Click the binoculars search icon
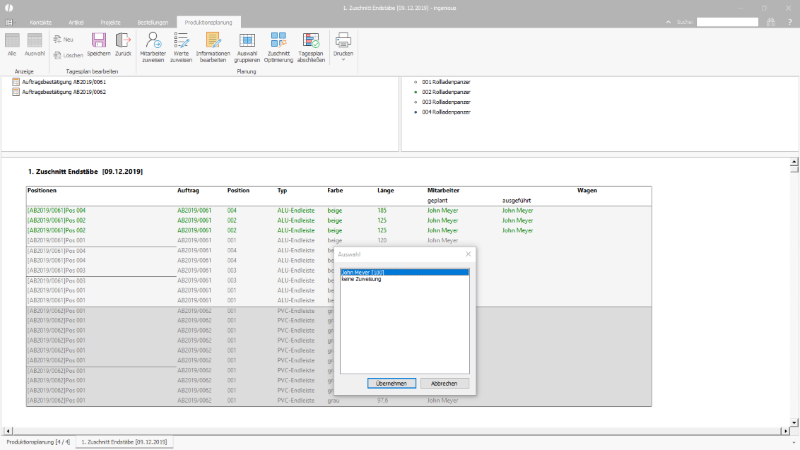This screenshot has height=450, width=800. 771,22
